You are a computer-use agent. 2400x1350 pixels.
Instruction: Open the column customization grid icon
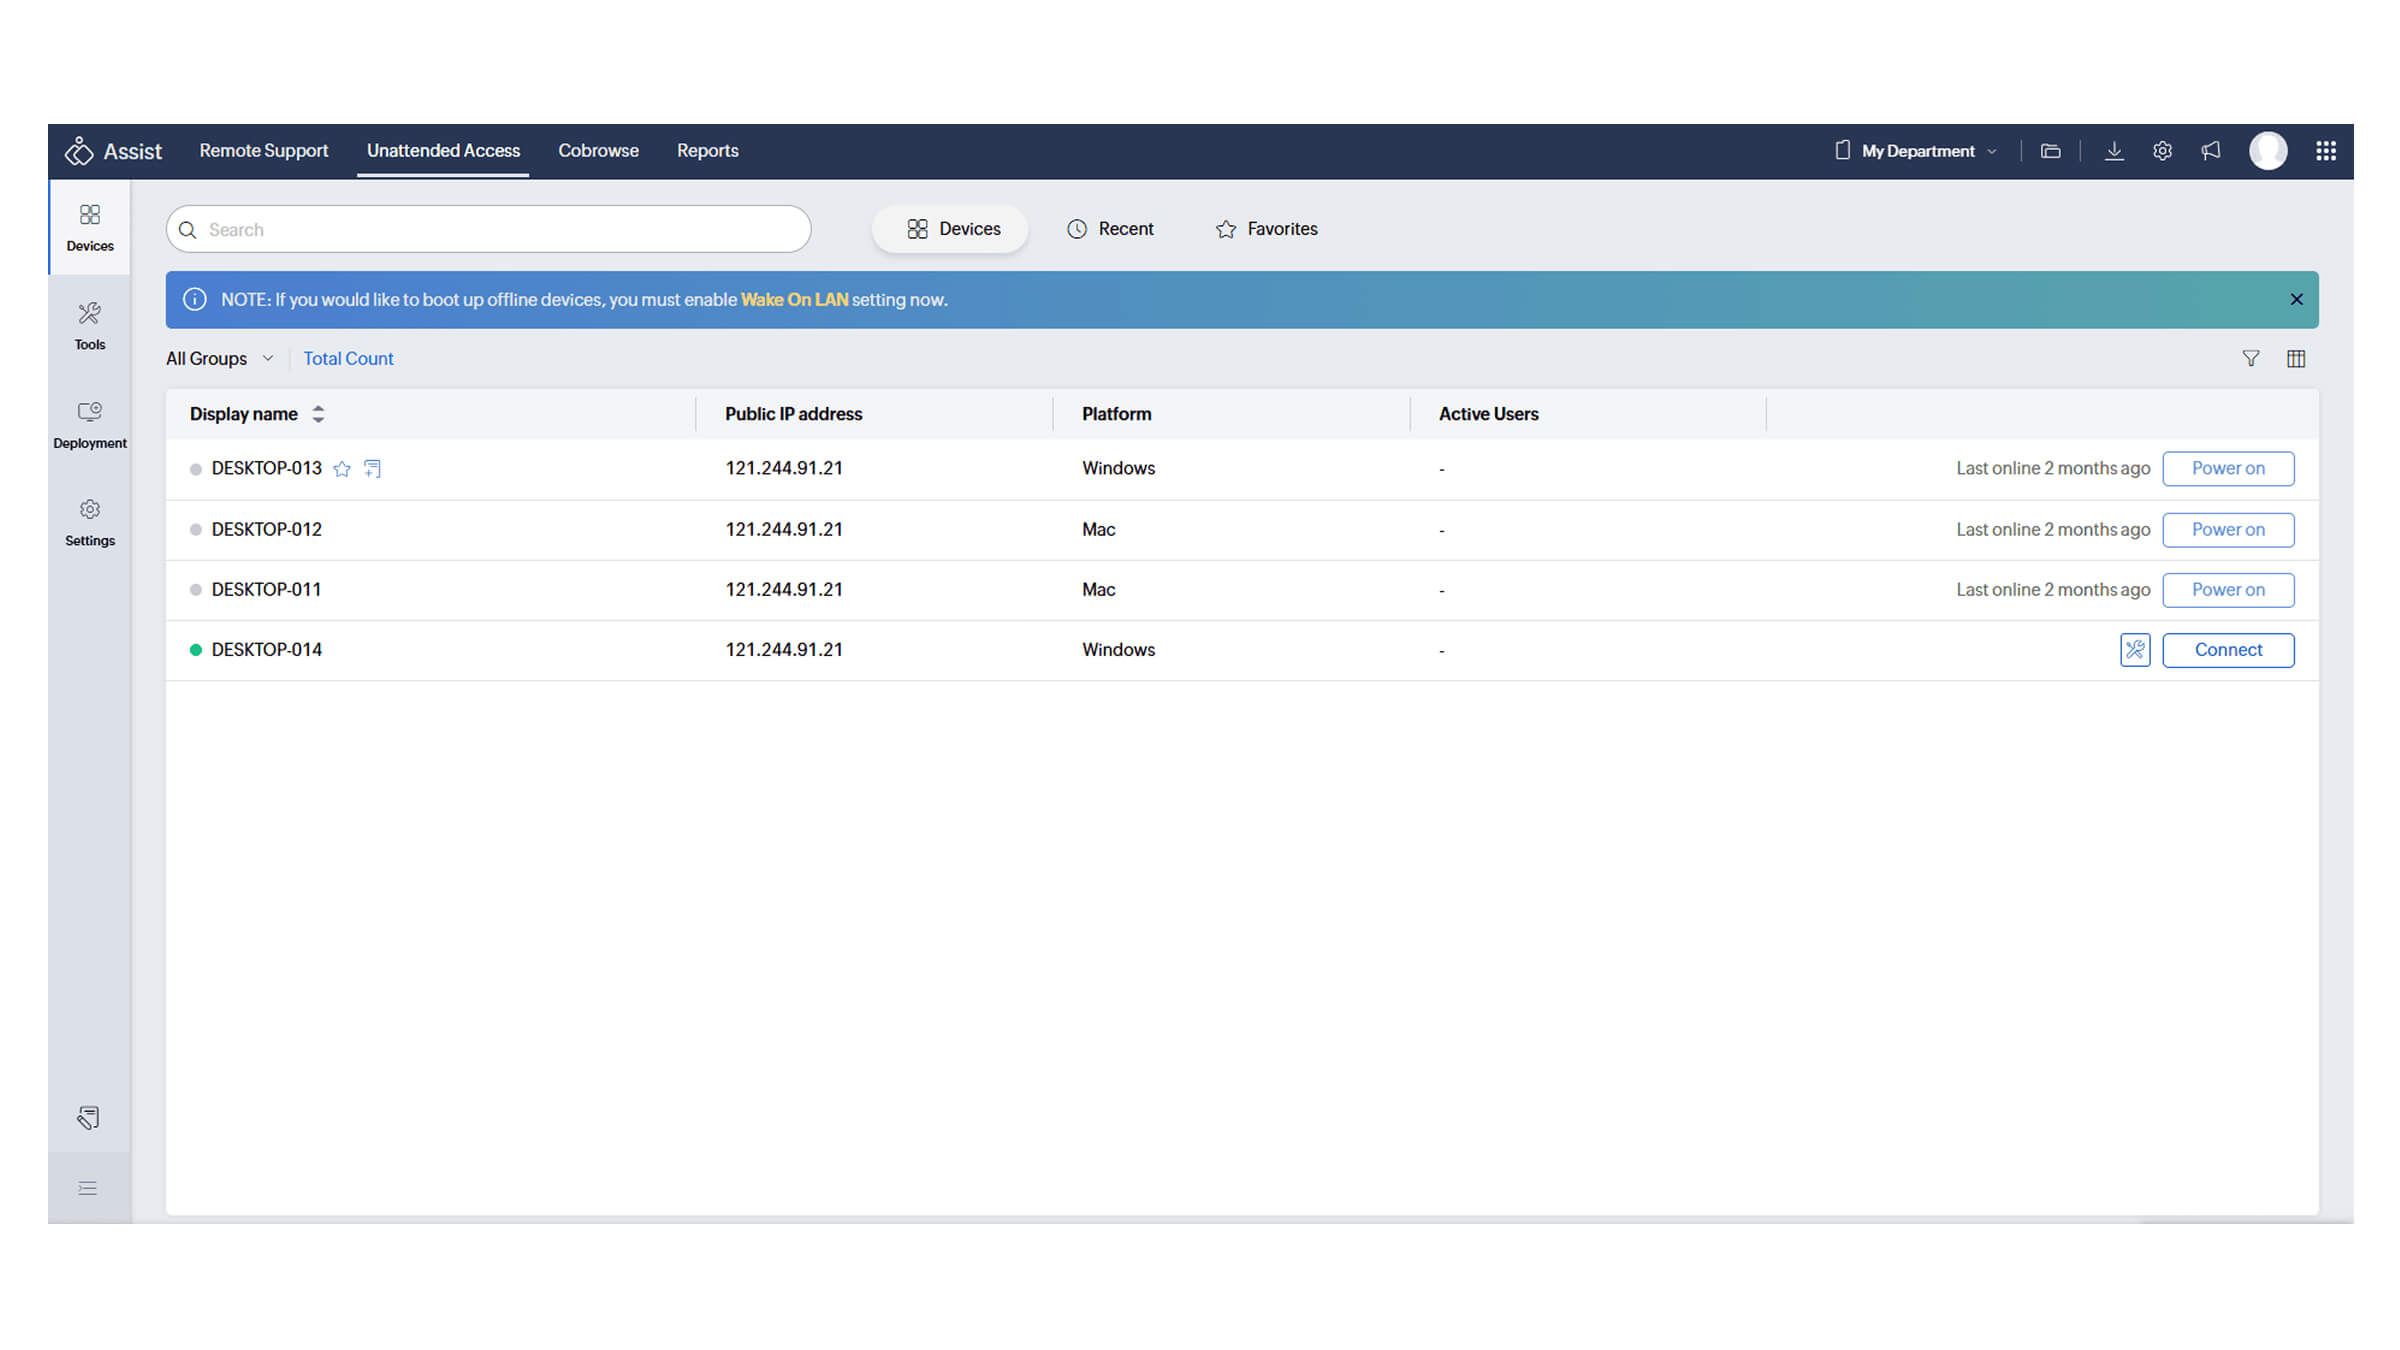(2296, 358)
